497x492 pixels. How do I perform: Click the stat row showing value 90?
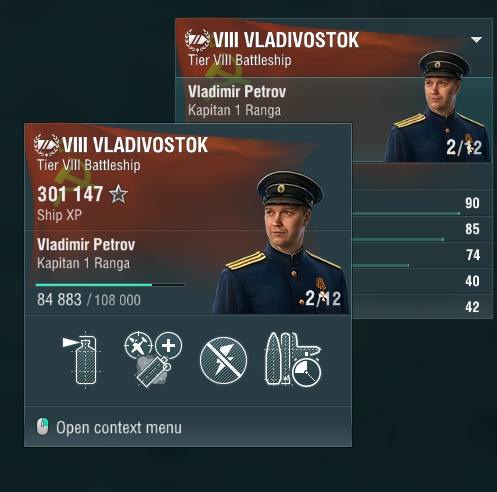click(422, 203)
